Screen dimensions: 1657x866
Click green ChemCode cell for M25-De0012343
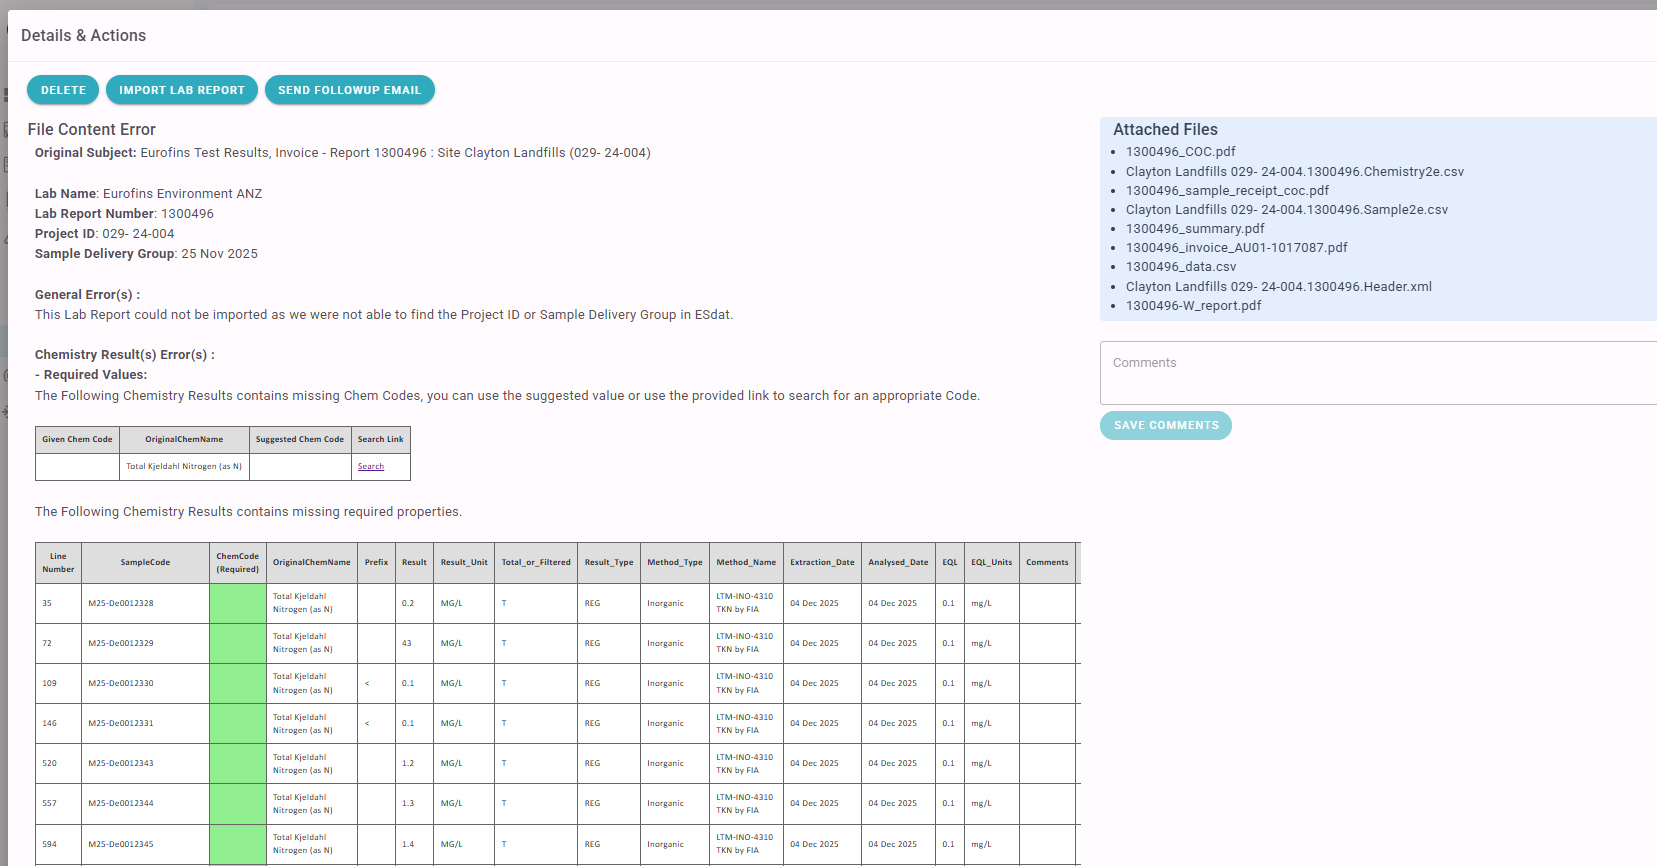pos(238,763)
